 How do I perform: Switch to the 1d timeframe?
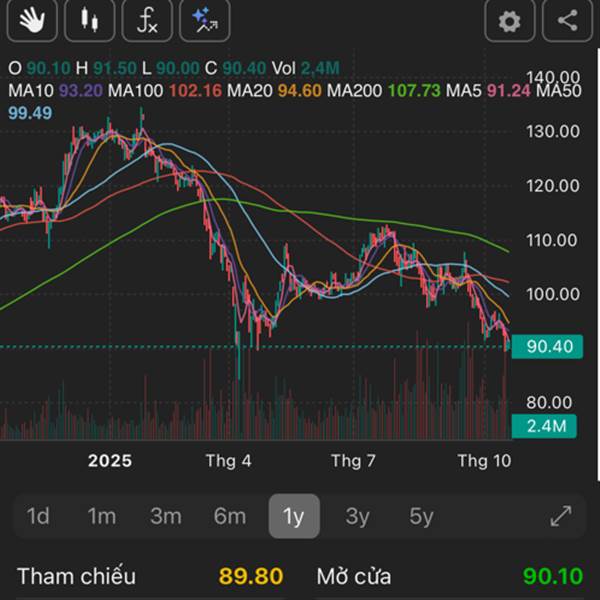[x=38, y=516]
